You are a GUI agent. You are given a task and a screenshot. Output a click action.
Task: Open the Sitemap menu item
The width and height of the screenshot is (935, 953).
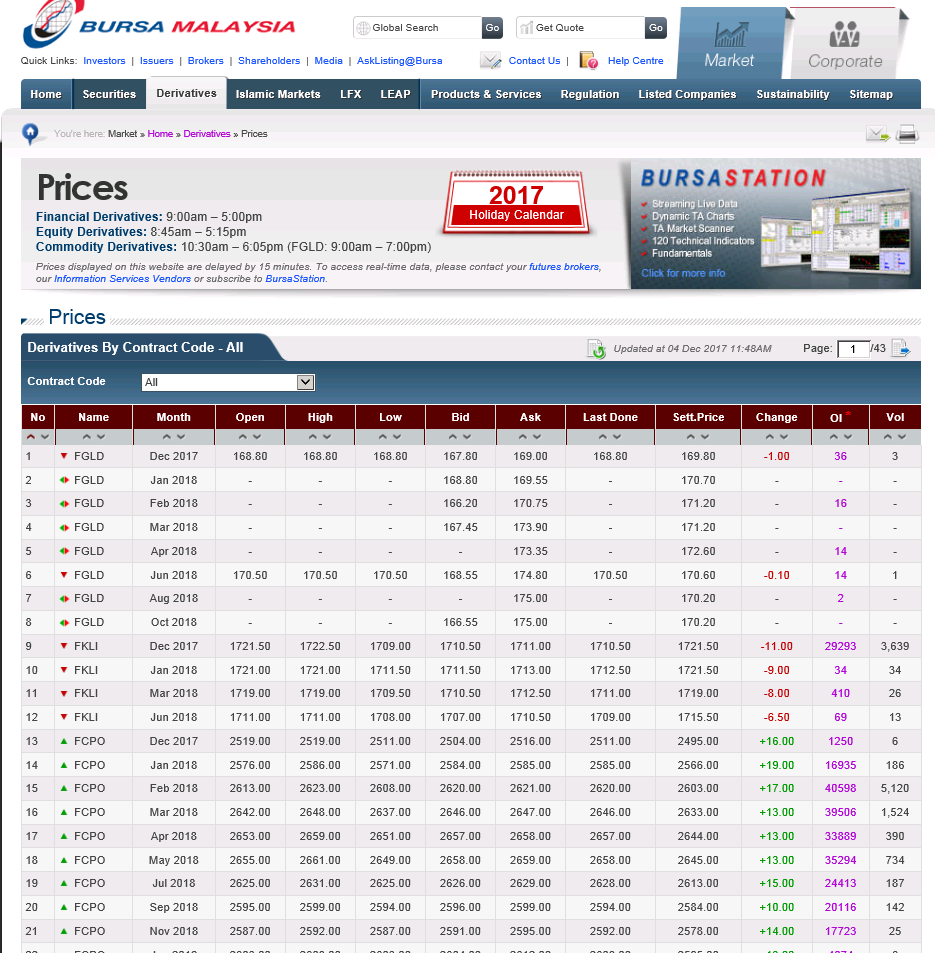coord(871,94)
